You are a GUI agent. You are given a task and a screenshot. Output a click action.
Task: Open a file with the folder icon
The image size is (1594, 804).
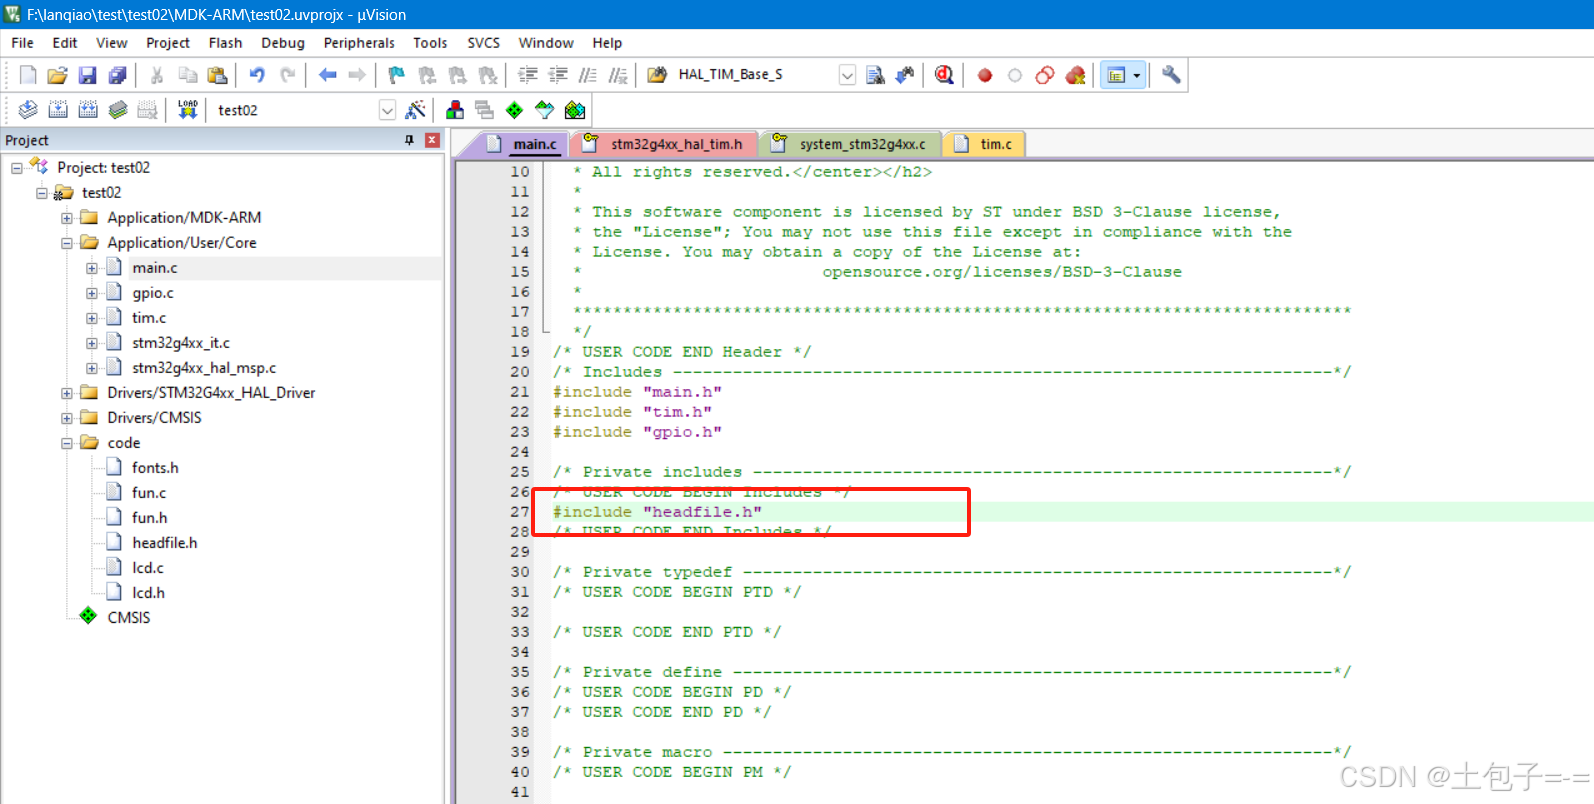tap(58, 75)
